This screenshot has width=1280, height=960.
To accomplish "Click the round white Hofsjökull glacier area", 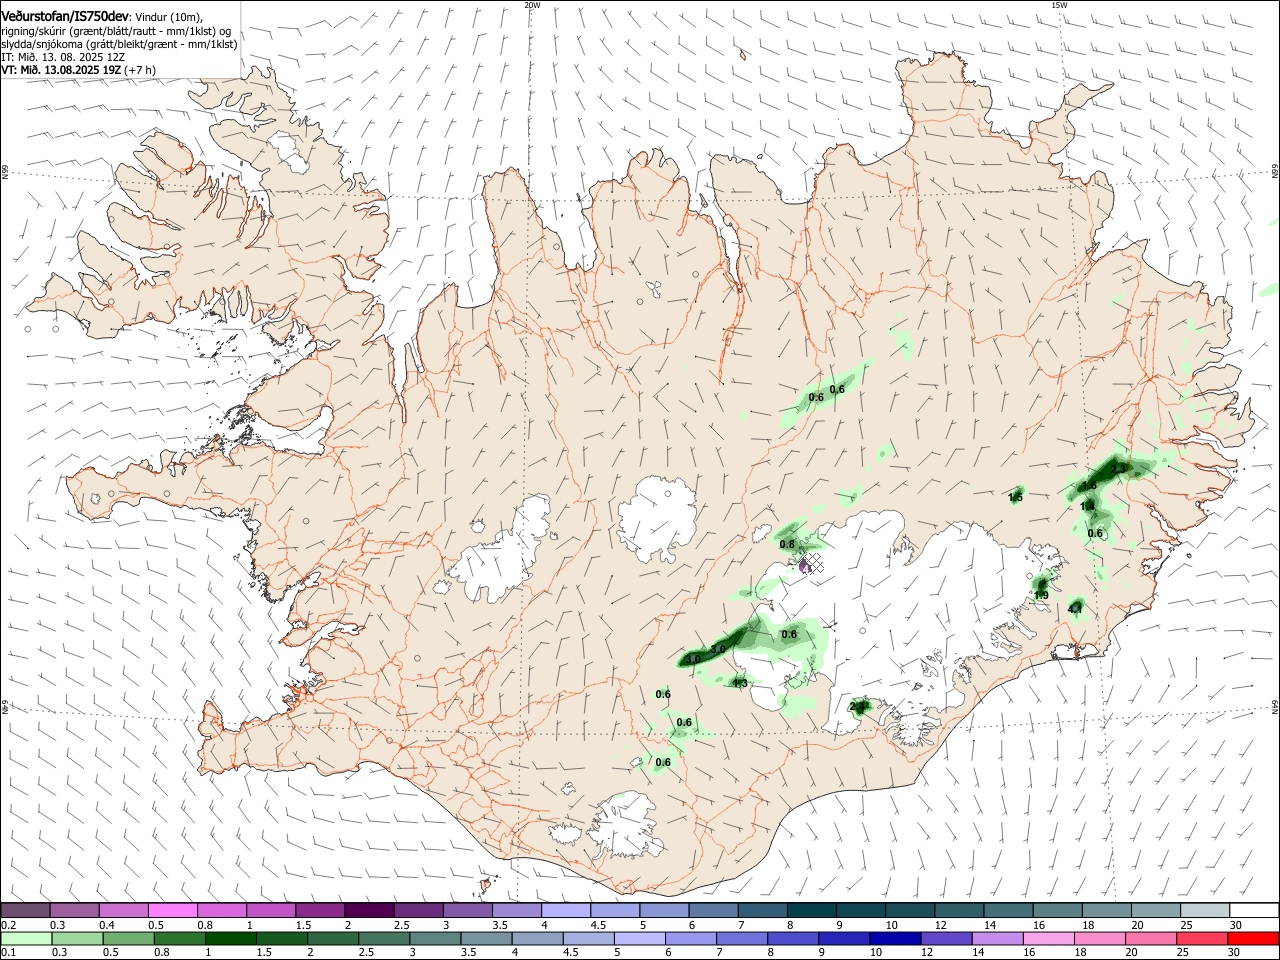I will coord(657,520).
